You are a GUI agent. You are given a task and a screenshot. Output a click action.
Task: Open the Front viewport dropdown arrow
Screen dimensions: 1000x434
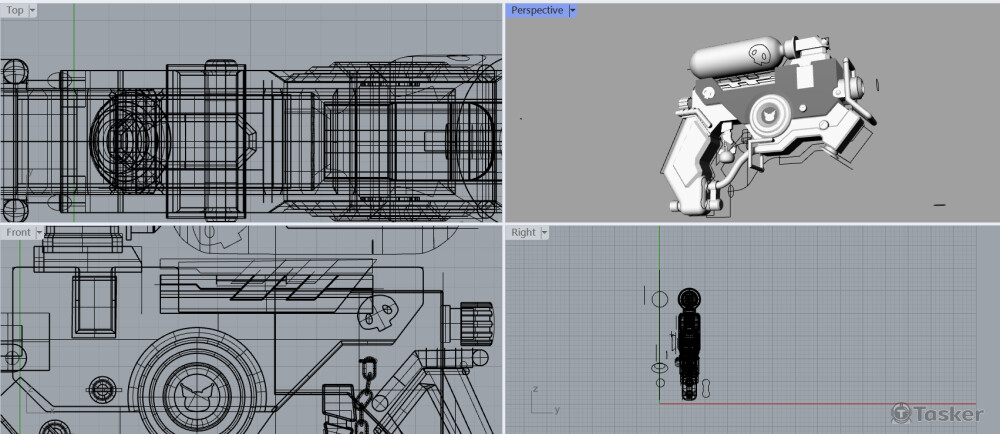click(39, 232)
